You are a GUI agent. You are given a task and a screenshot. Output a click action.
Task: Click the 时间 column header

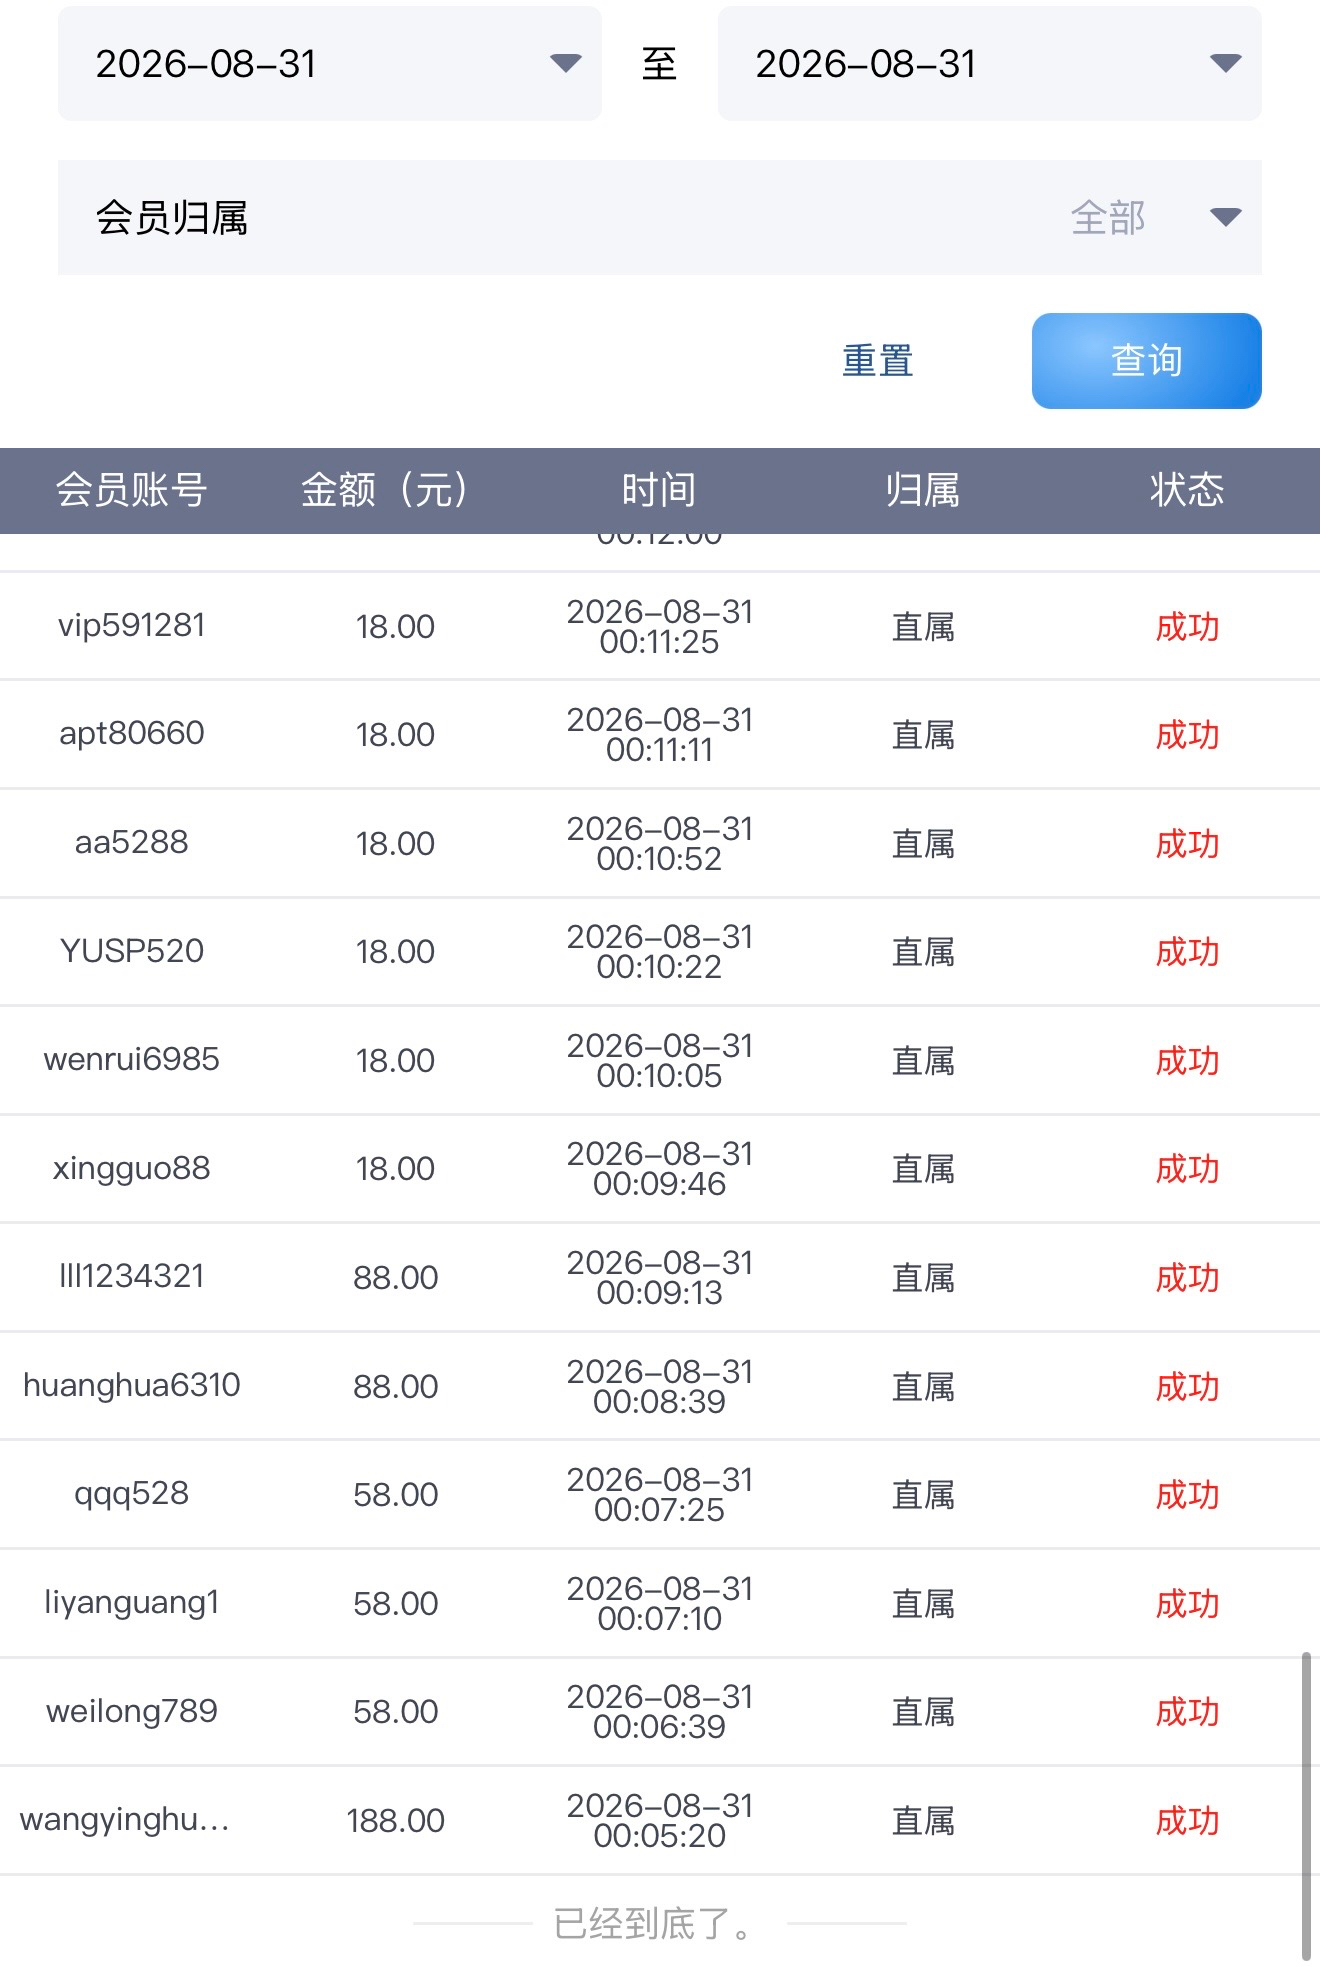659,490
